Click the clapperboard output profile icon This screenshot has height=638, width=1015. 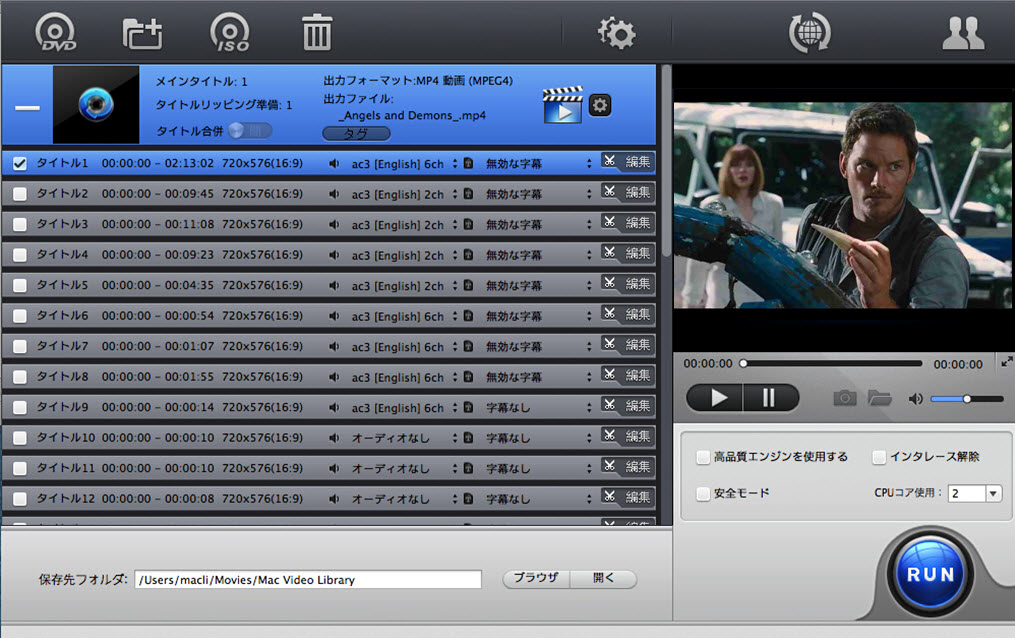pos(563,105)
